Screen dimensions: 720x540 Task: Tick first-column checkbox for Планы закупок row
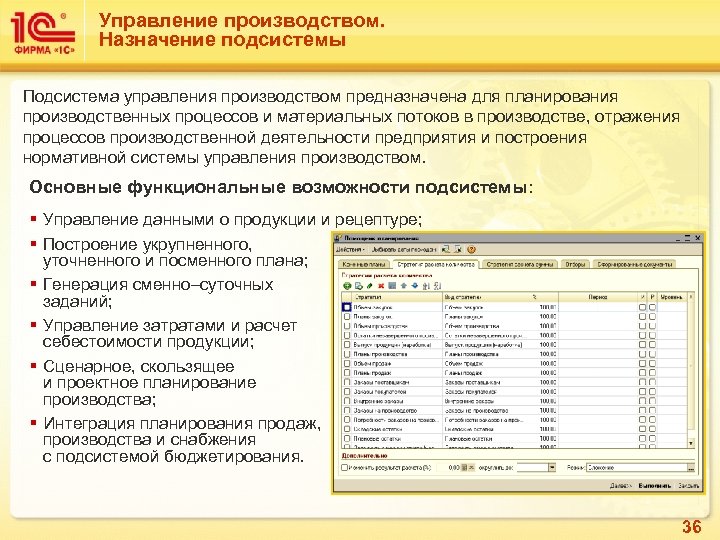tap(347, 317)
